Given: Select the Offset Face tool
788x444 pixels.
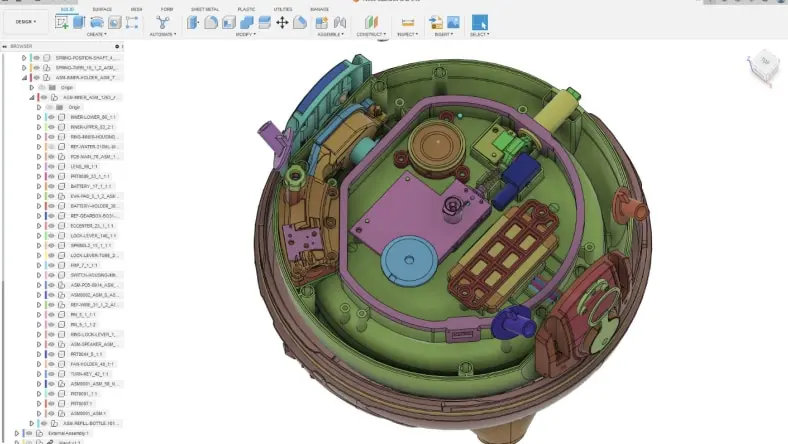Looking at the screenshot, I should (264, 22).
